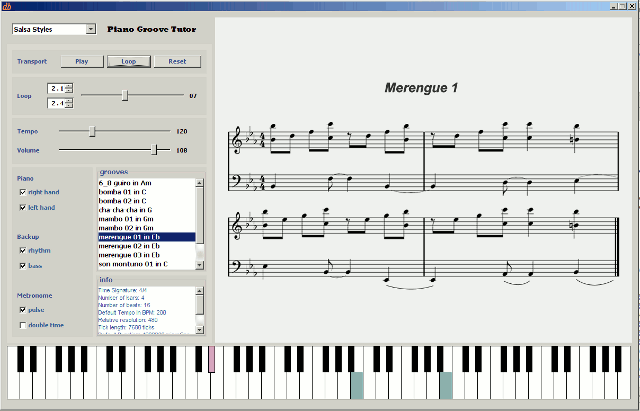Click 'Default Tempo in BPM: 200' line
The height and width of the screenshot is (411, 640).
(x=132, y=313)
